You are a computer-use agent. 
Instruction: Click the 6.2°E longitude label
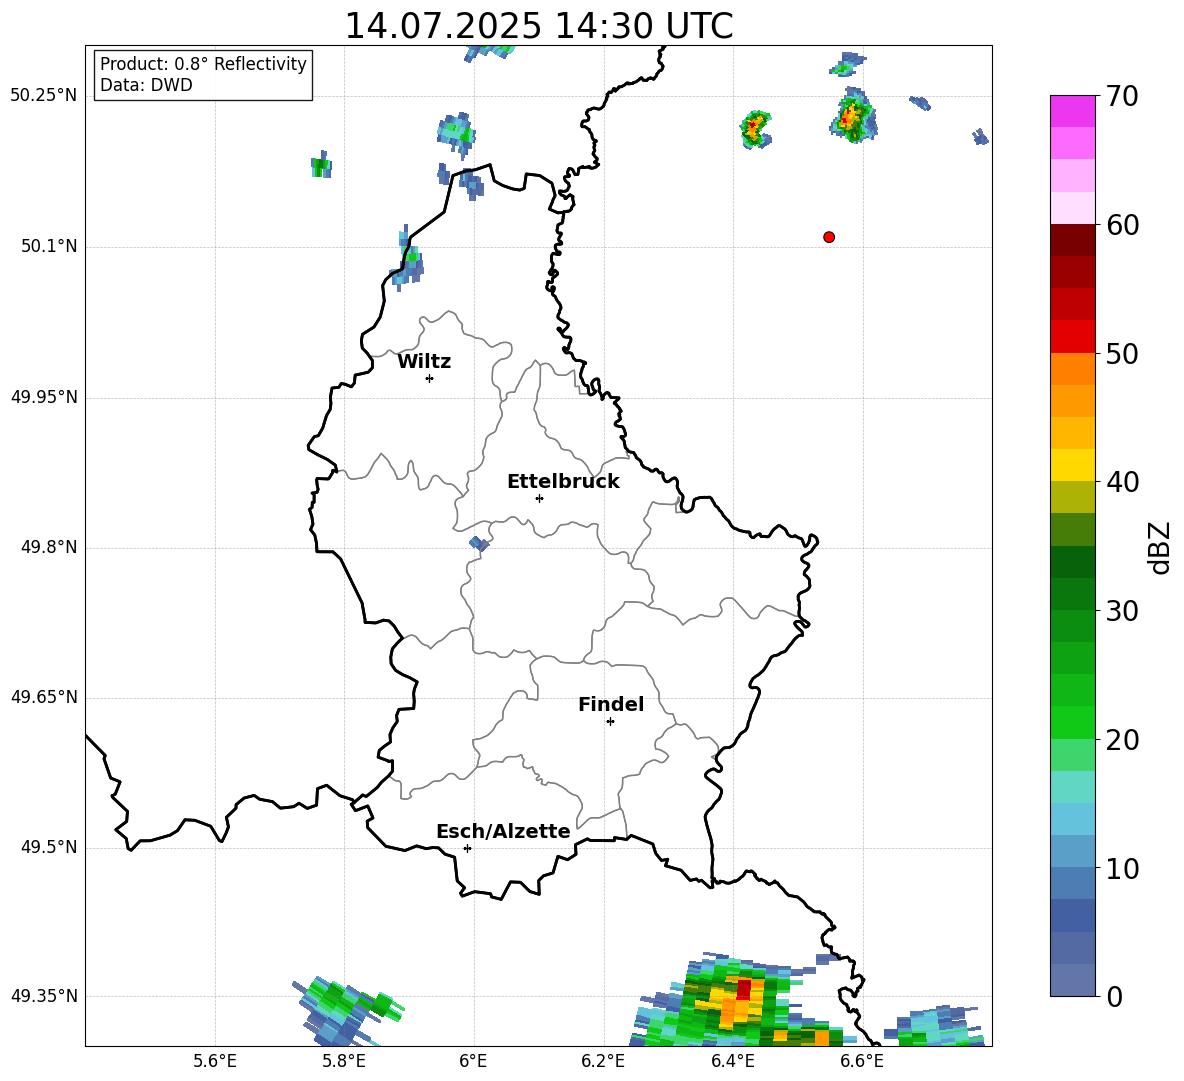(x=603, y=1061)
